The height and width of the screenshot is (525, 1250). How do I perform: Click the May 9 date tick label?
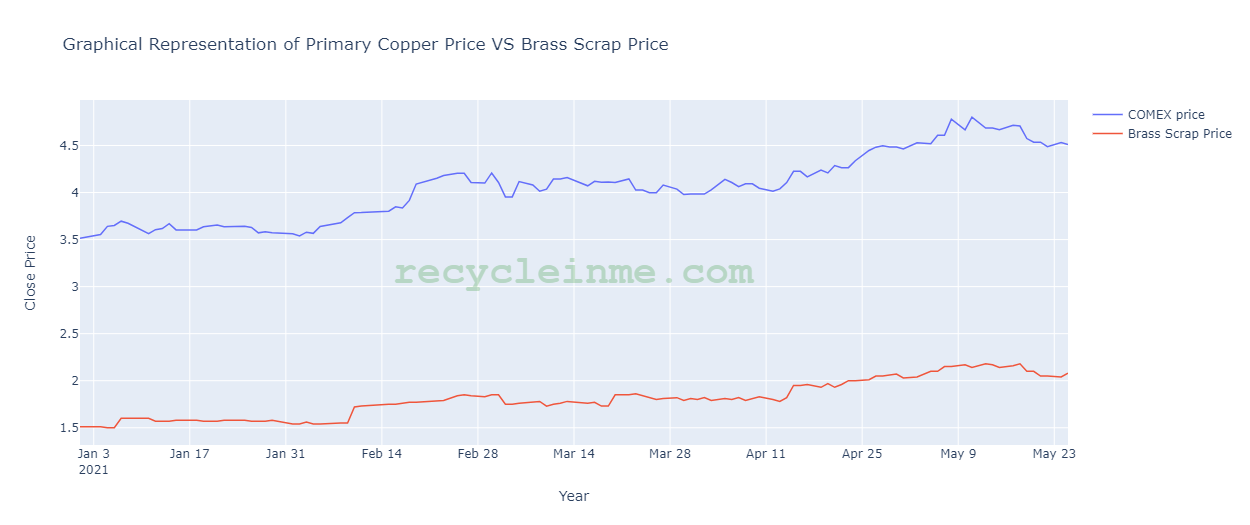click(958, 453)
